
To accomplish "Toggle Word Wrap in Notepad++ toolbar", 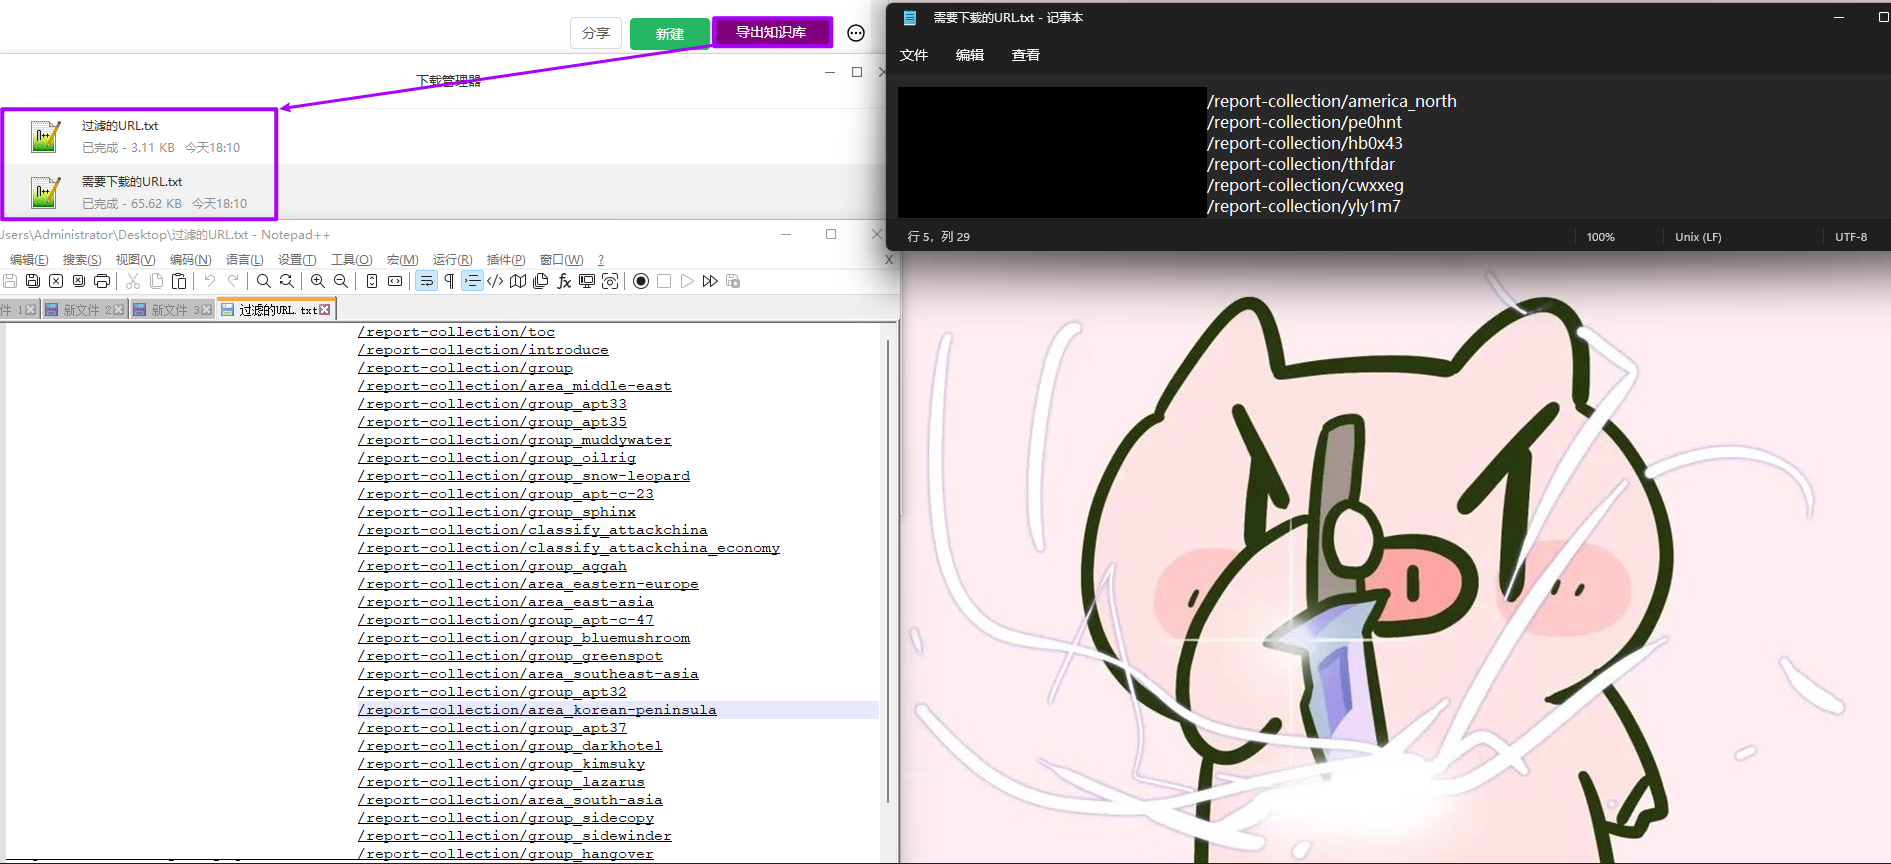I will coord(426,281).
